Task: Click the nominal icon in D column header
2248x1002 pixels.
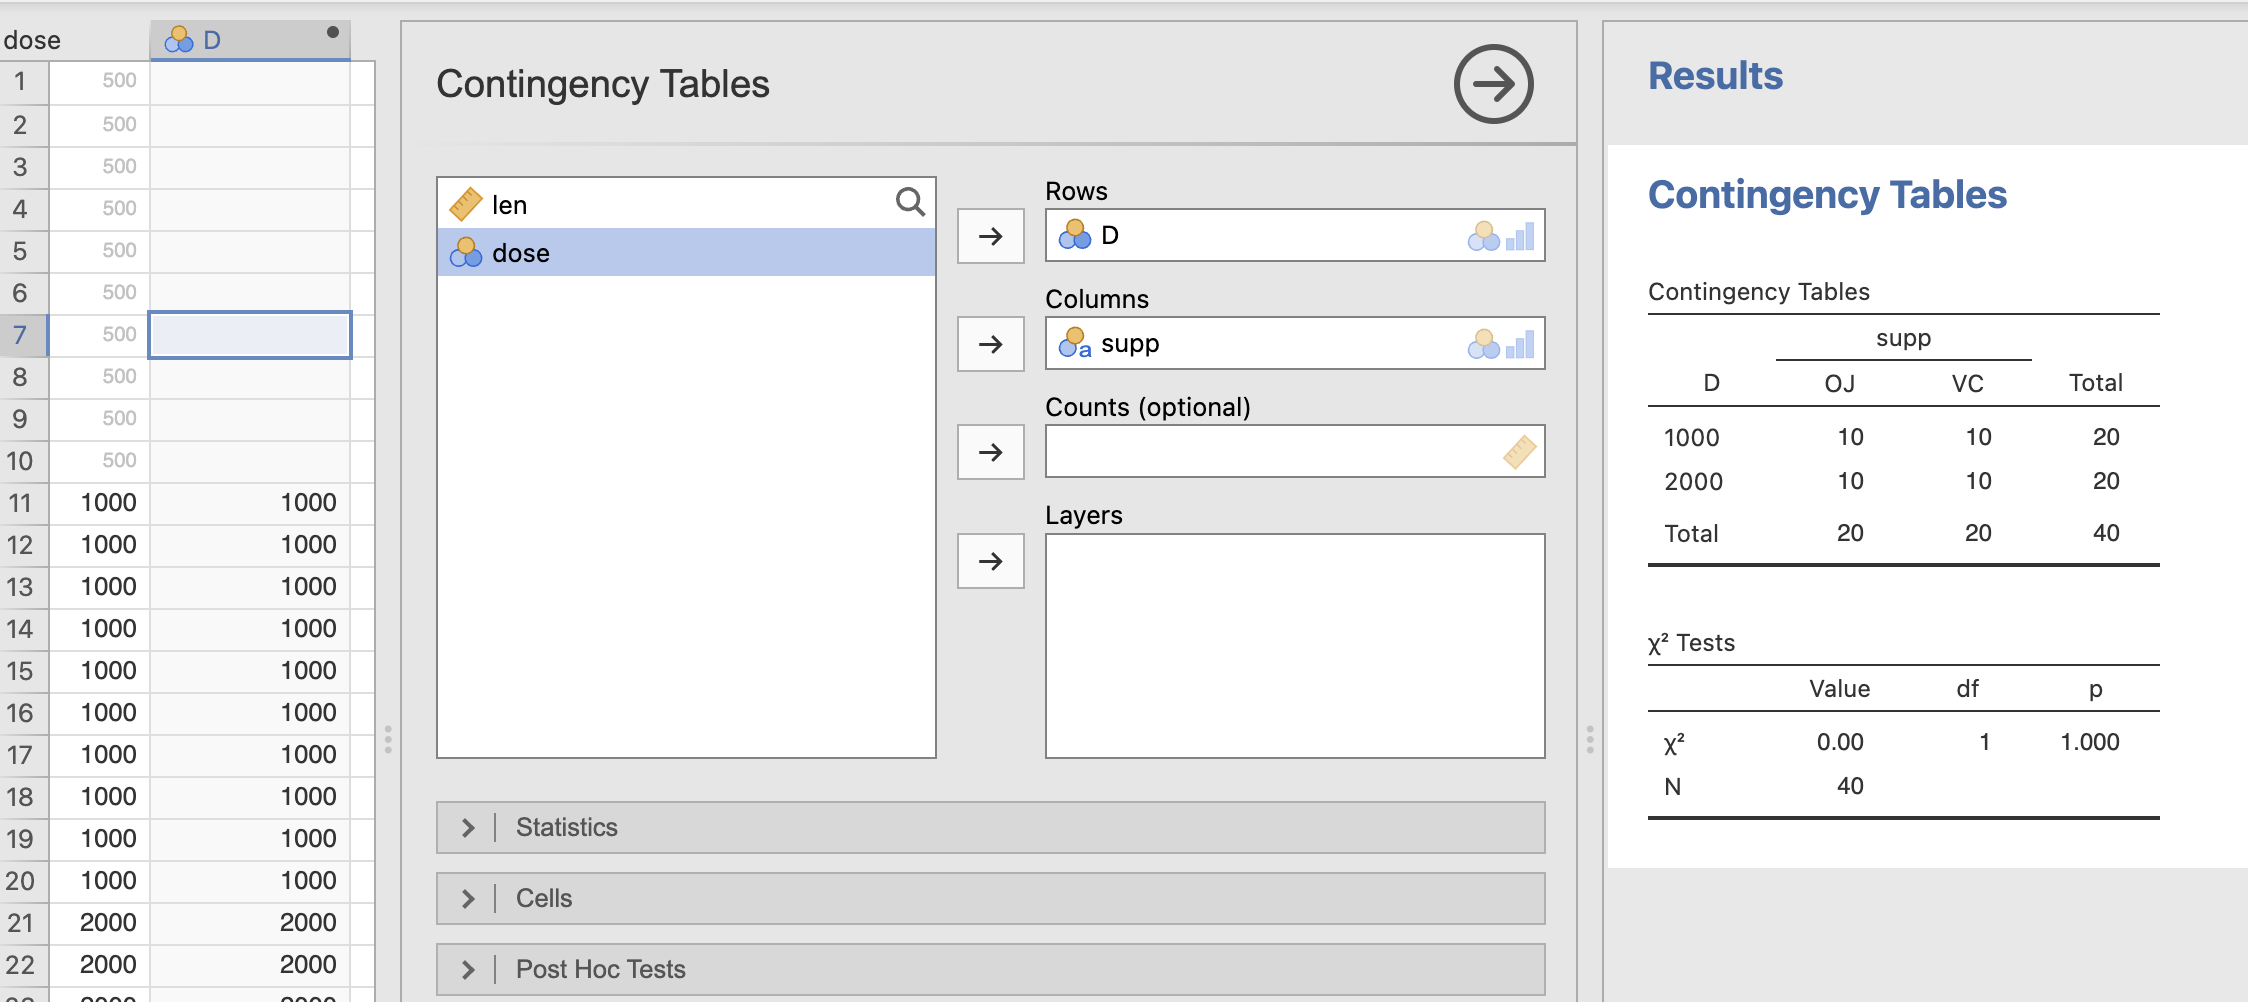Action: coord(179,40)
